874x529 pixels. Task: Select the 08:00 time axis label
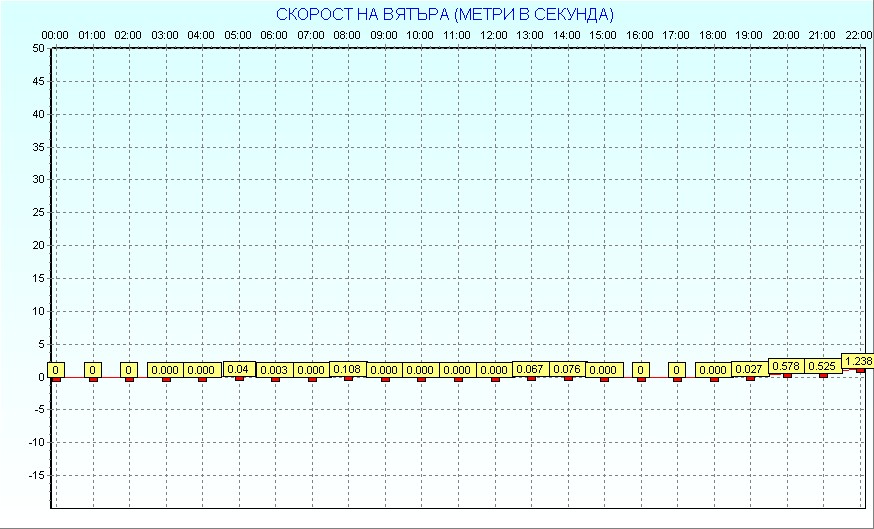pos(347,35)
